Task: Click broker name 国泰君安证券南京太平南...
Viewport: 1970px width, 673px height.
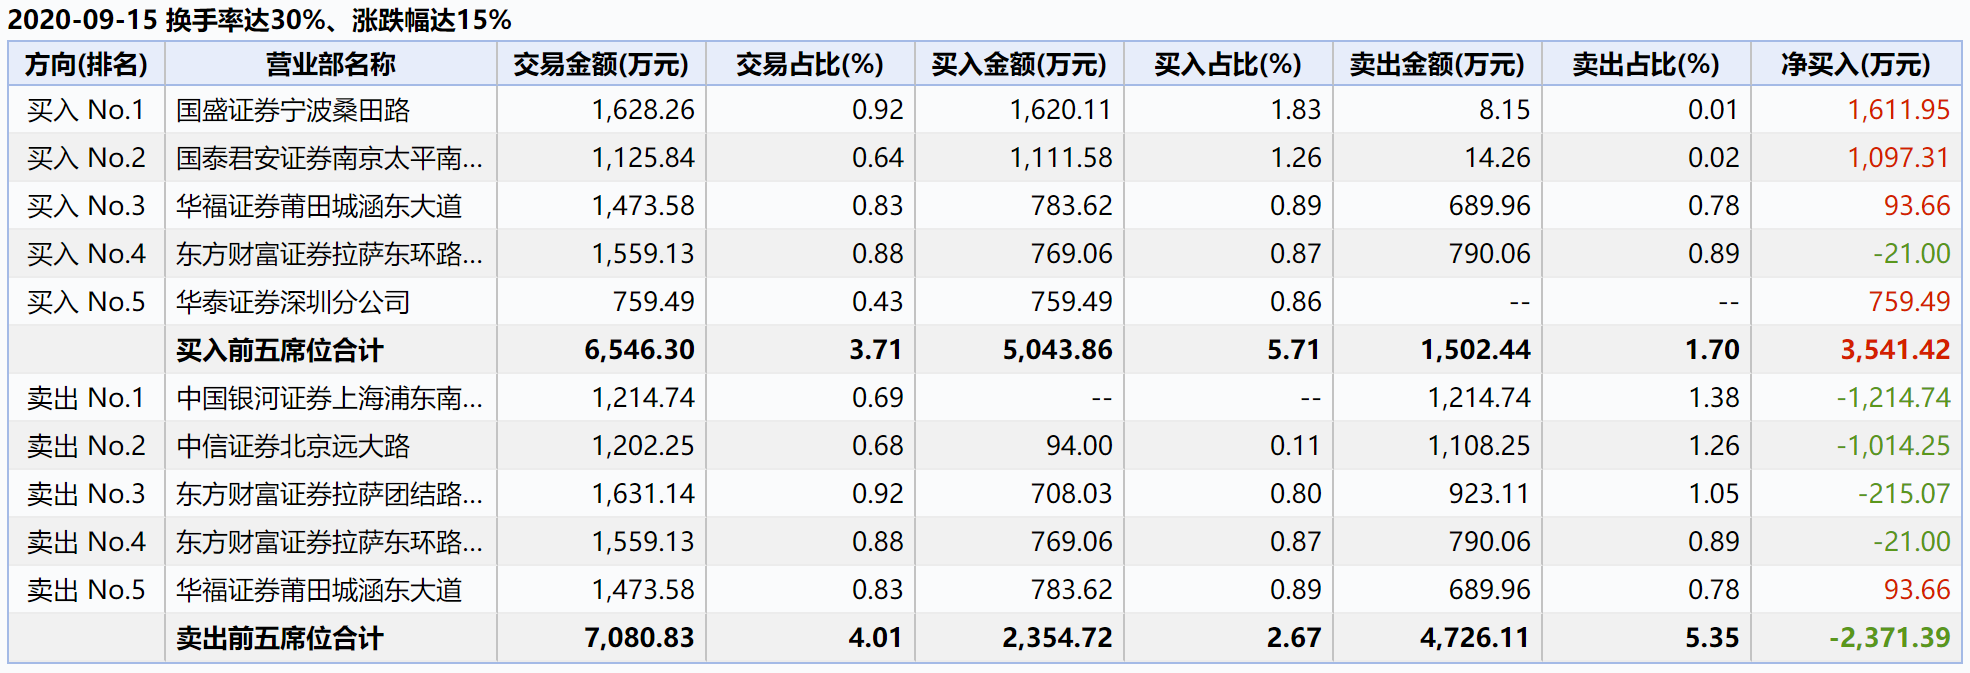Action: click(x=329, y=158)
